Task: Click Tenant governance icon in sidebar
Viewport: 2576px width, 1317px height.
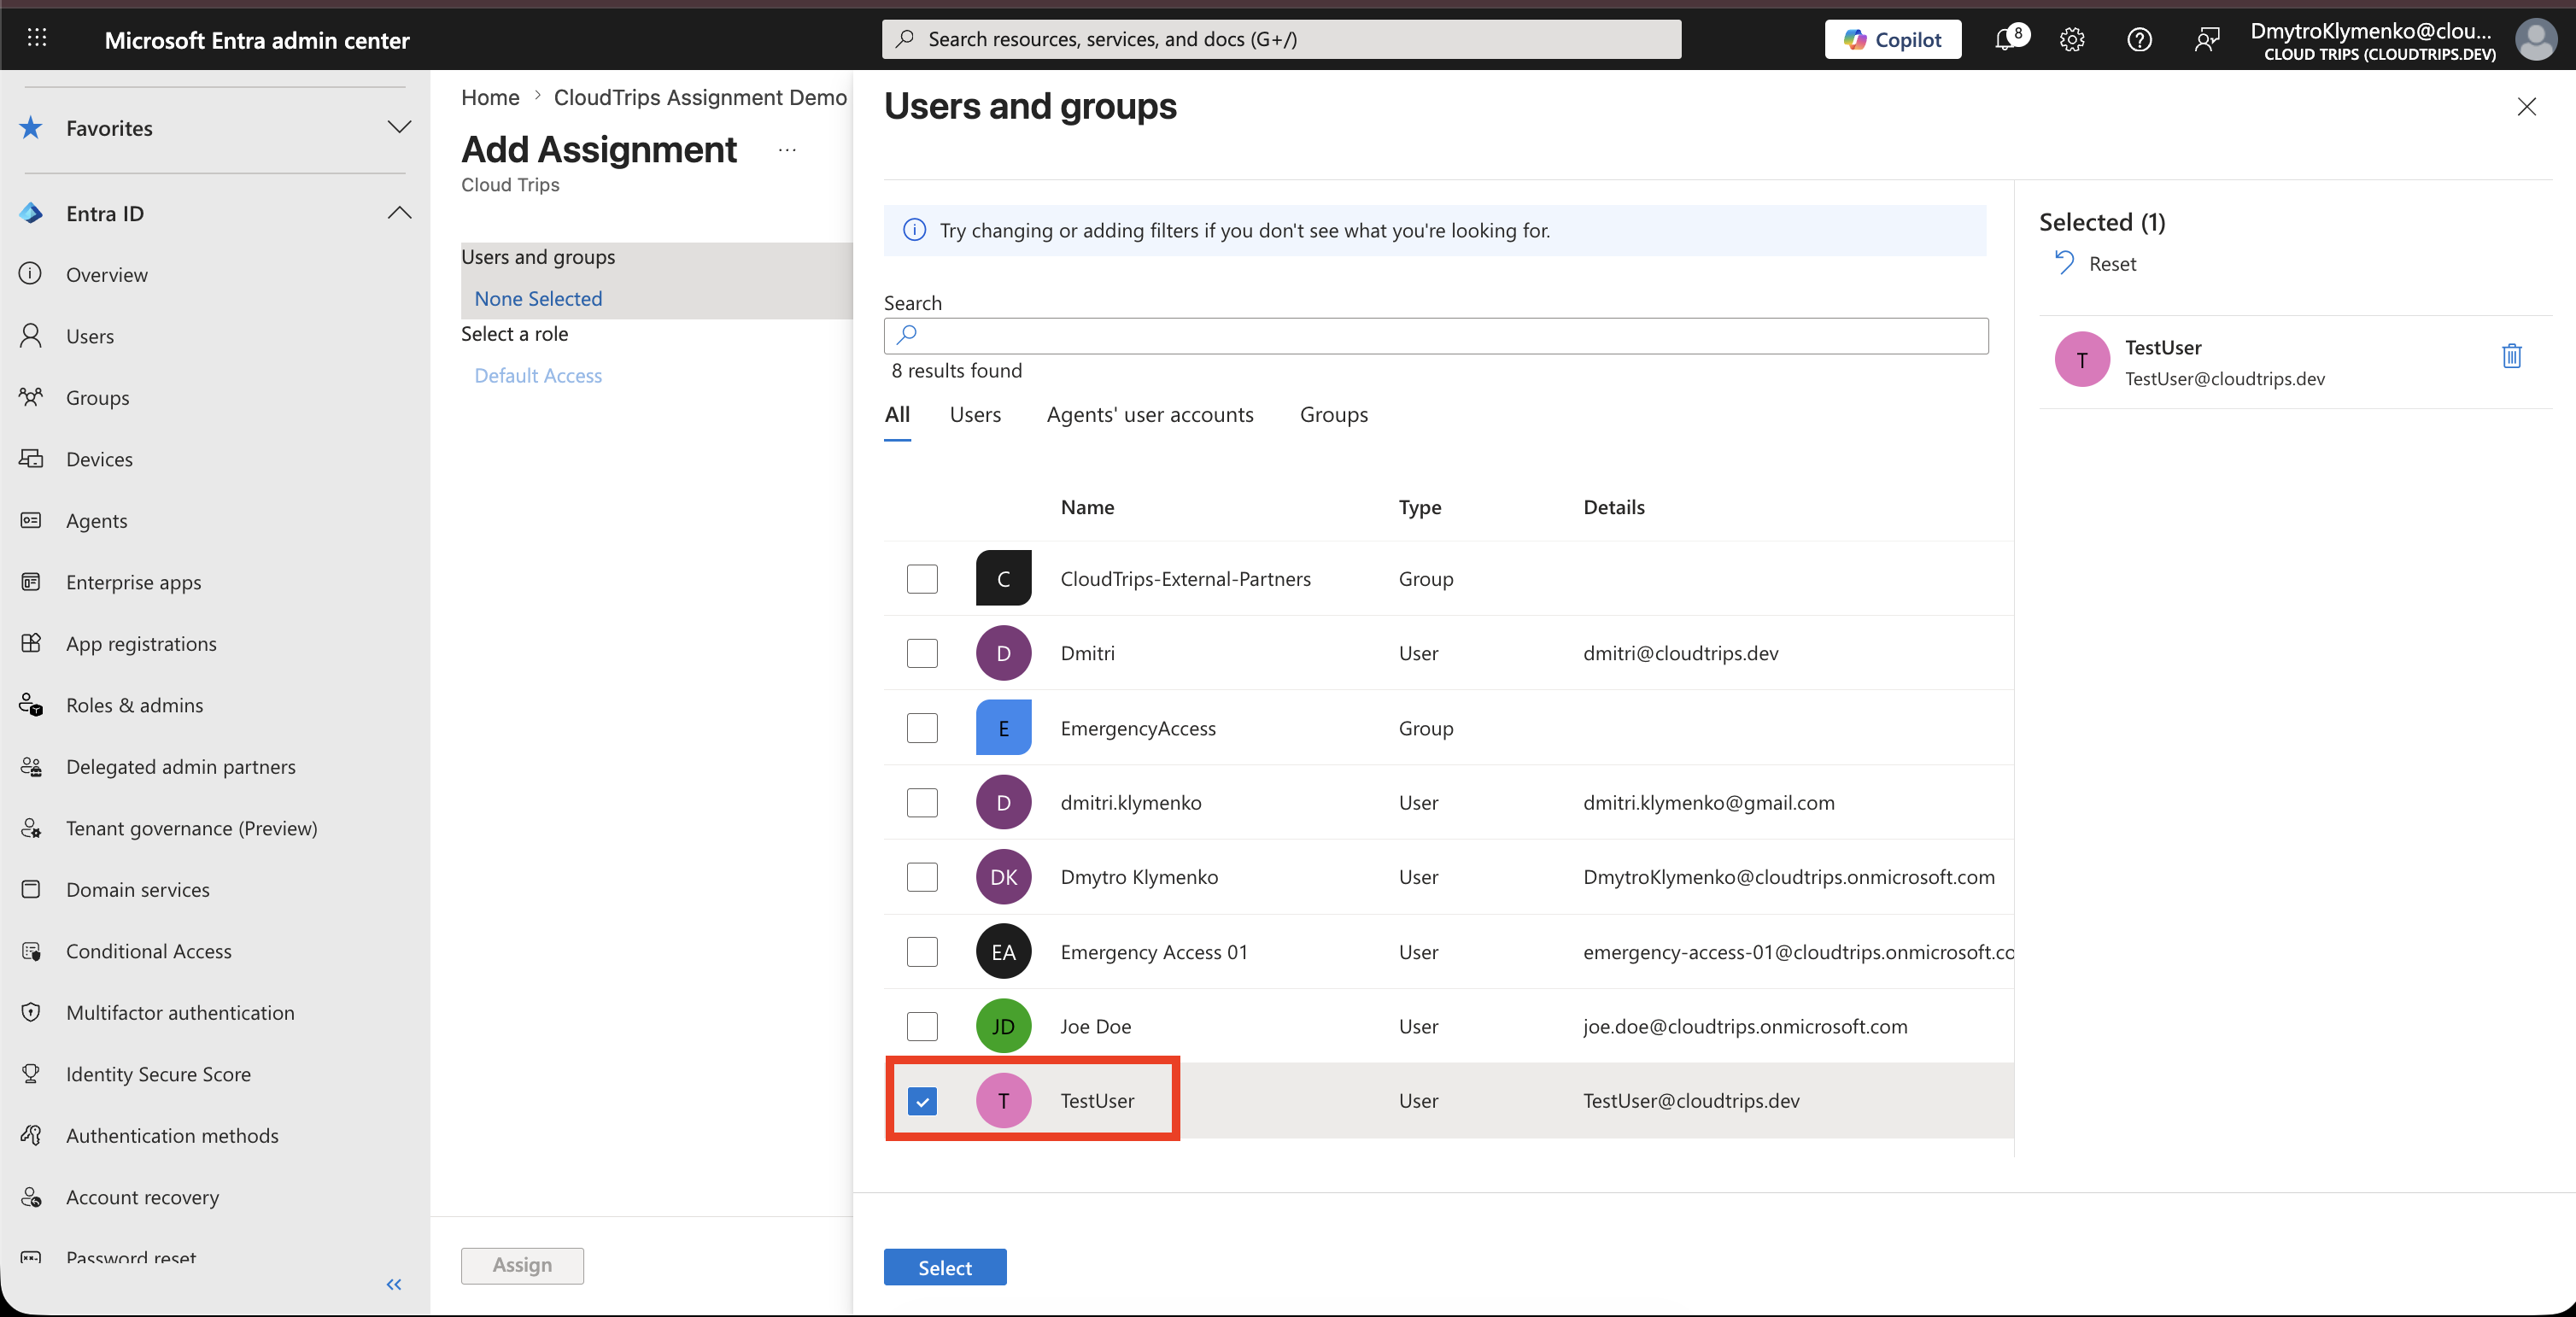Action: click(31, 827)
